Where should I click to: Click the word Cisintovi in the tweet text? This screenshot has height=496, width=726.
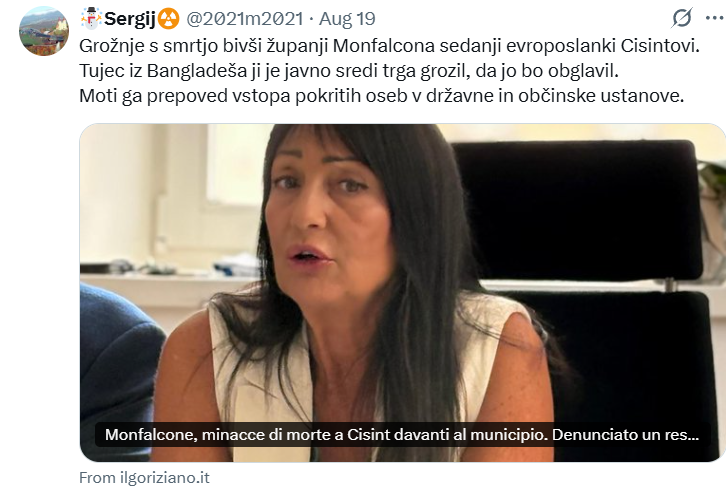(660, 46)
